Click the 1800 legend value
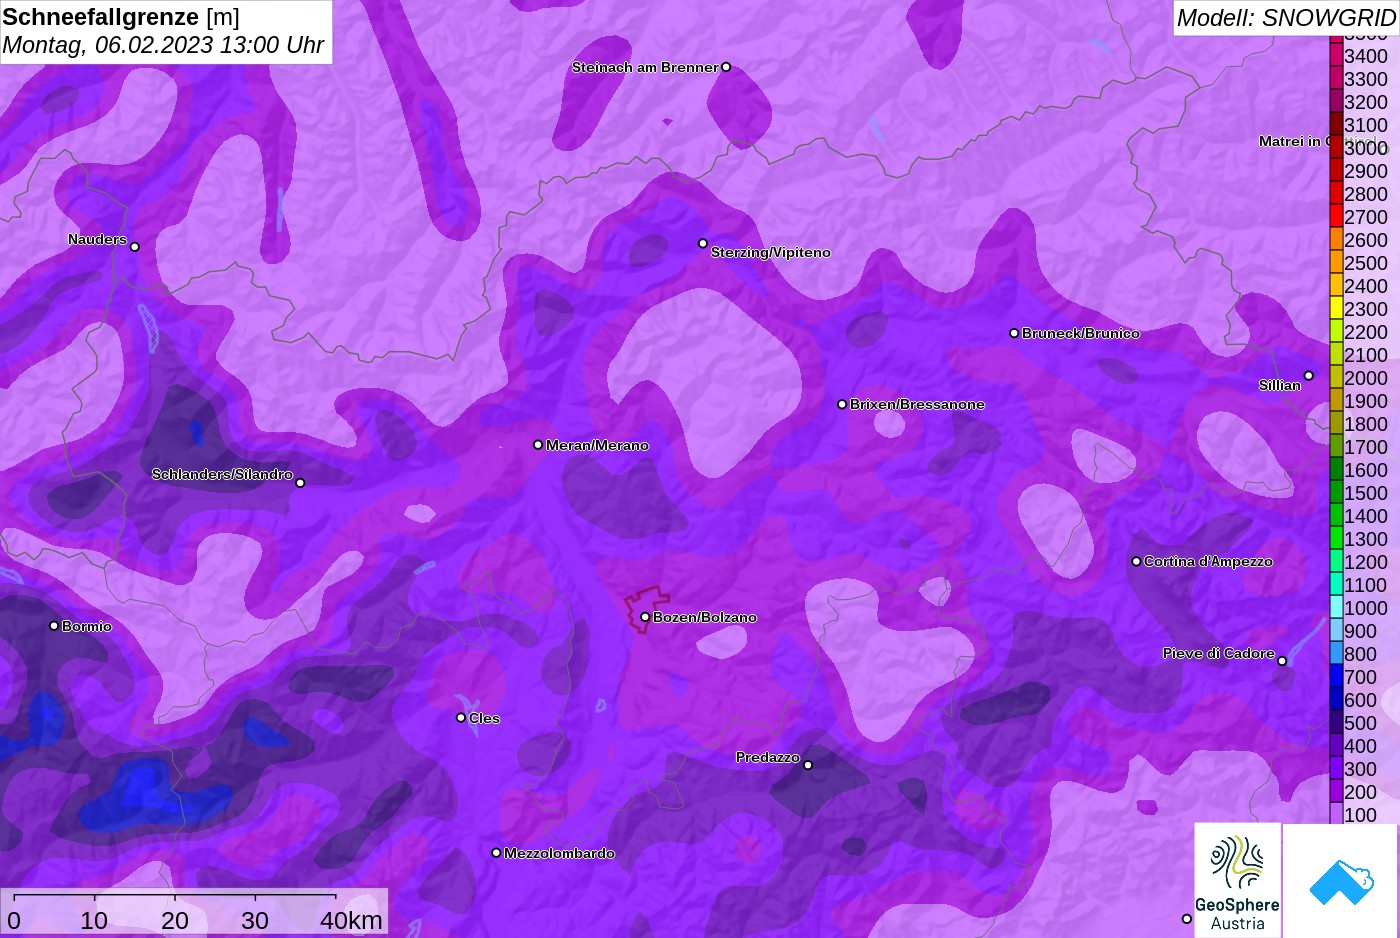 pyautogui.click(x=1366, y=424)
